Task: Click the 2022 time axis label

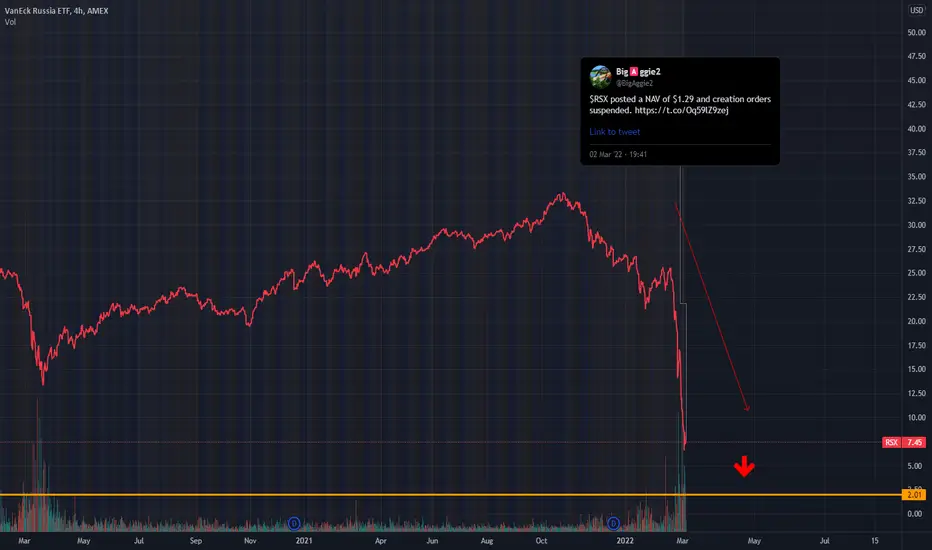Action: 625,541
